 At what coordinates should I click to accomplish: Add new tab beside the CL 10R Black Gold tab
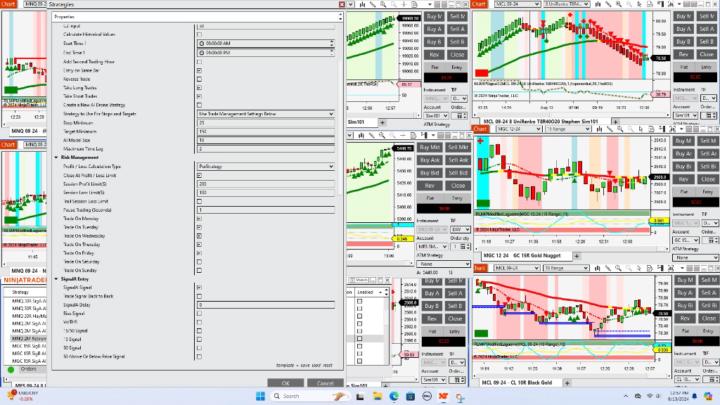point(567,382)
